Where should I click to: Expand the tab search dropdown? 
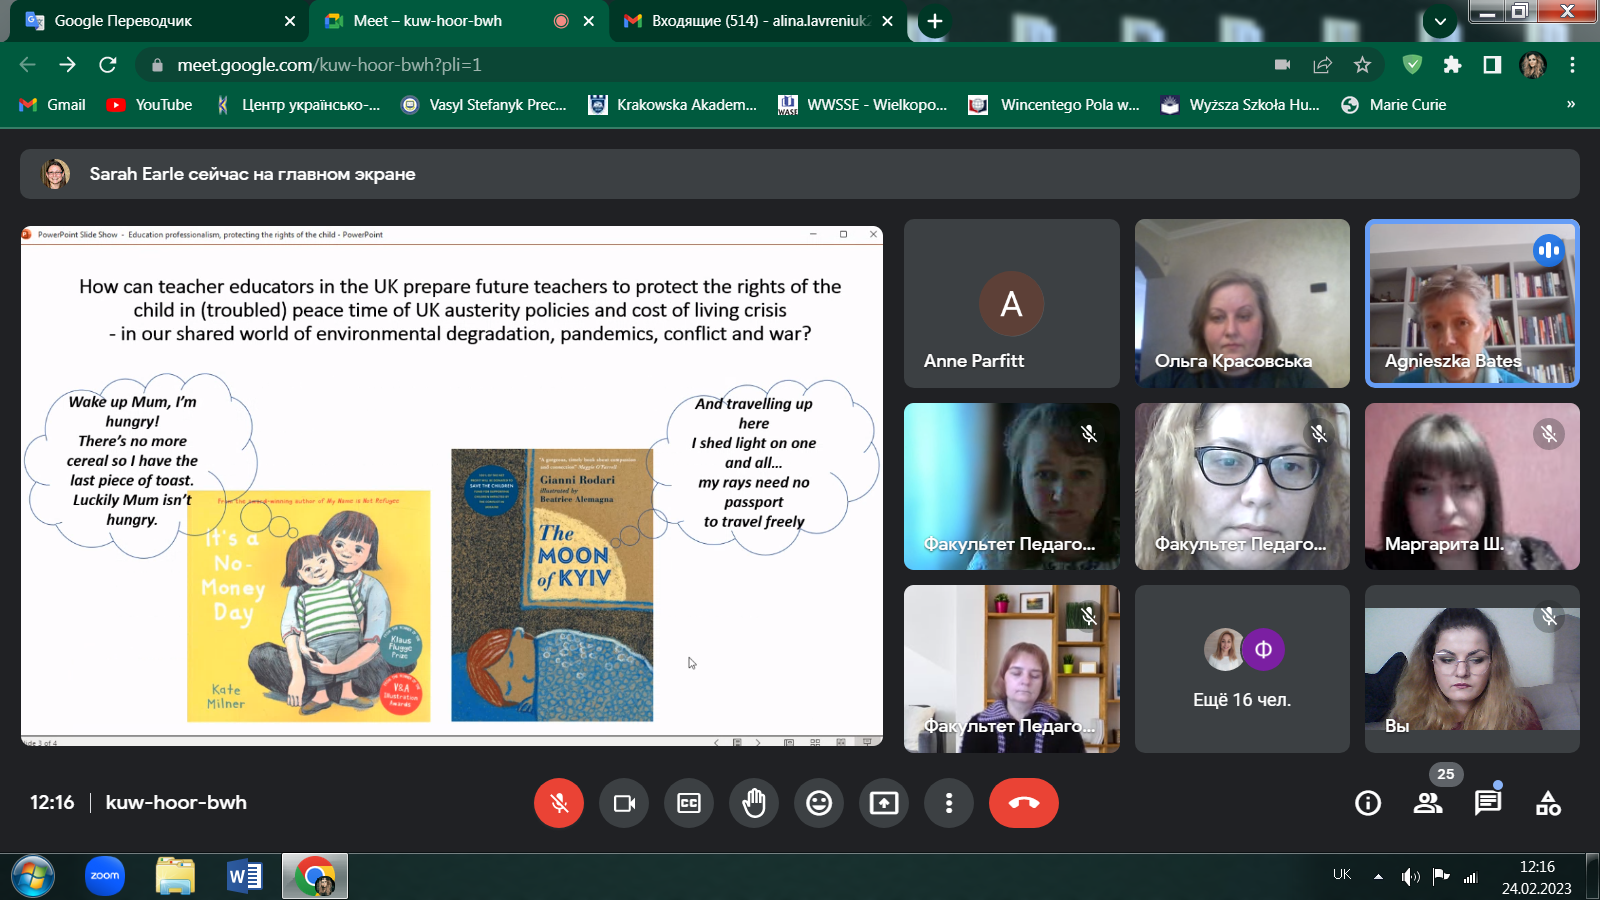(1440, 21)
